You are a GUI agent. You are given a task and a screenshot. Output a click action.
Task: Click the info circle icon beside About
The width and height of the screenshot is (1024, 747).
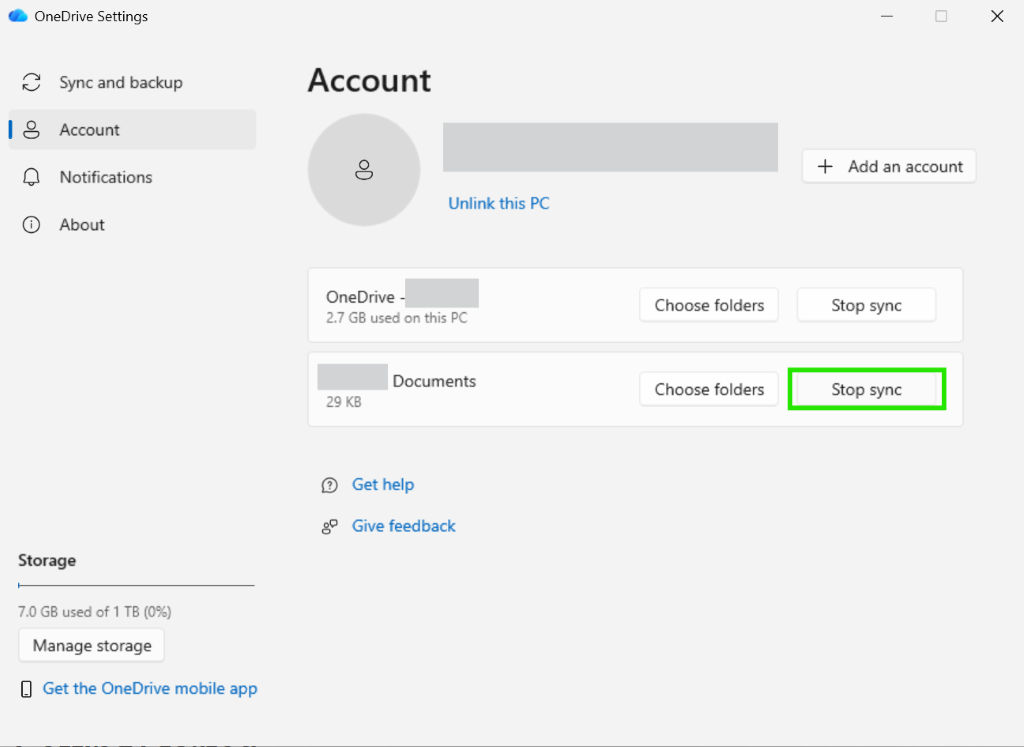click(x=31, y=225)
